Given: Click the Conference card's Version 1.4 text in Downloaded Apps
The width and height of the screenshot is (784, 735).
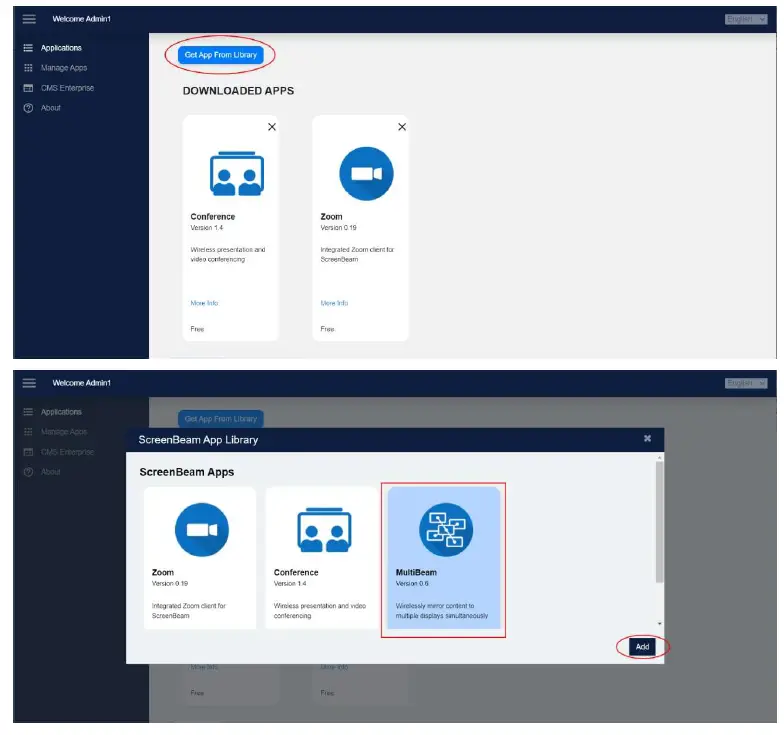Looking at the screenshot, I should 206,228.
